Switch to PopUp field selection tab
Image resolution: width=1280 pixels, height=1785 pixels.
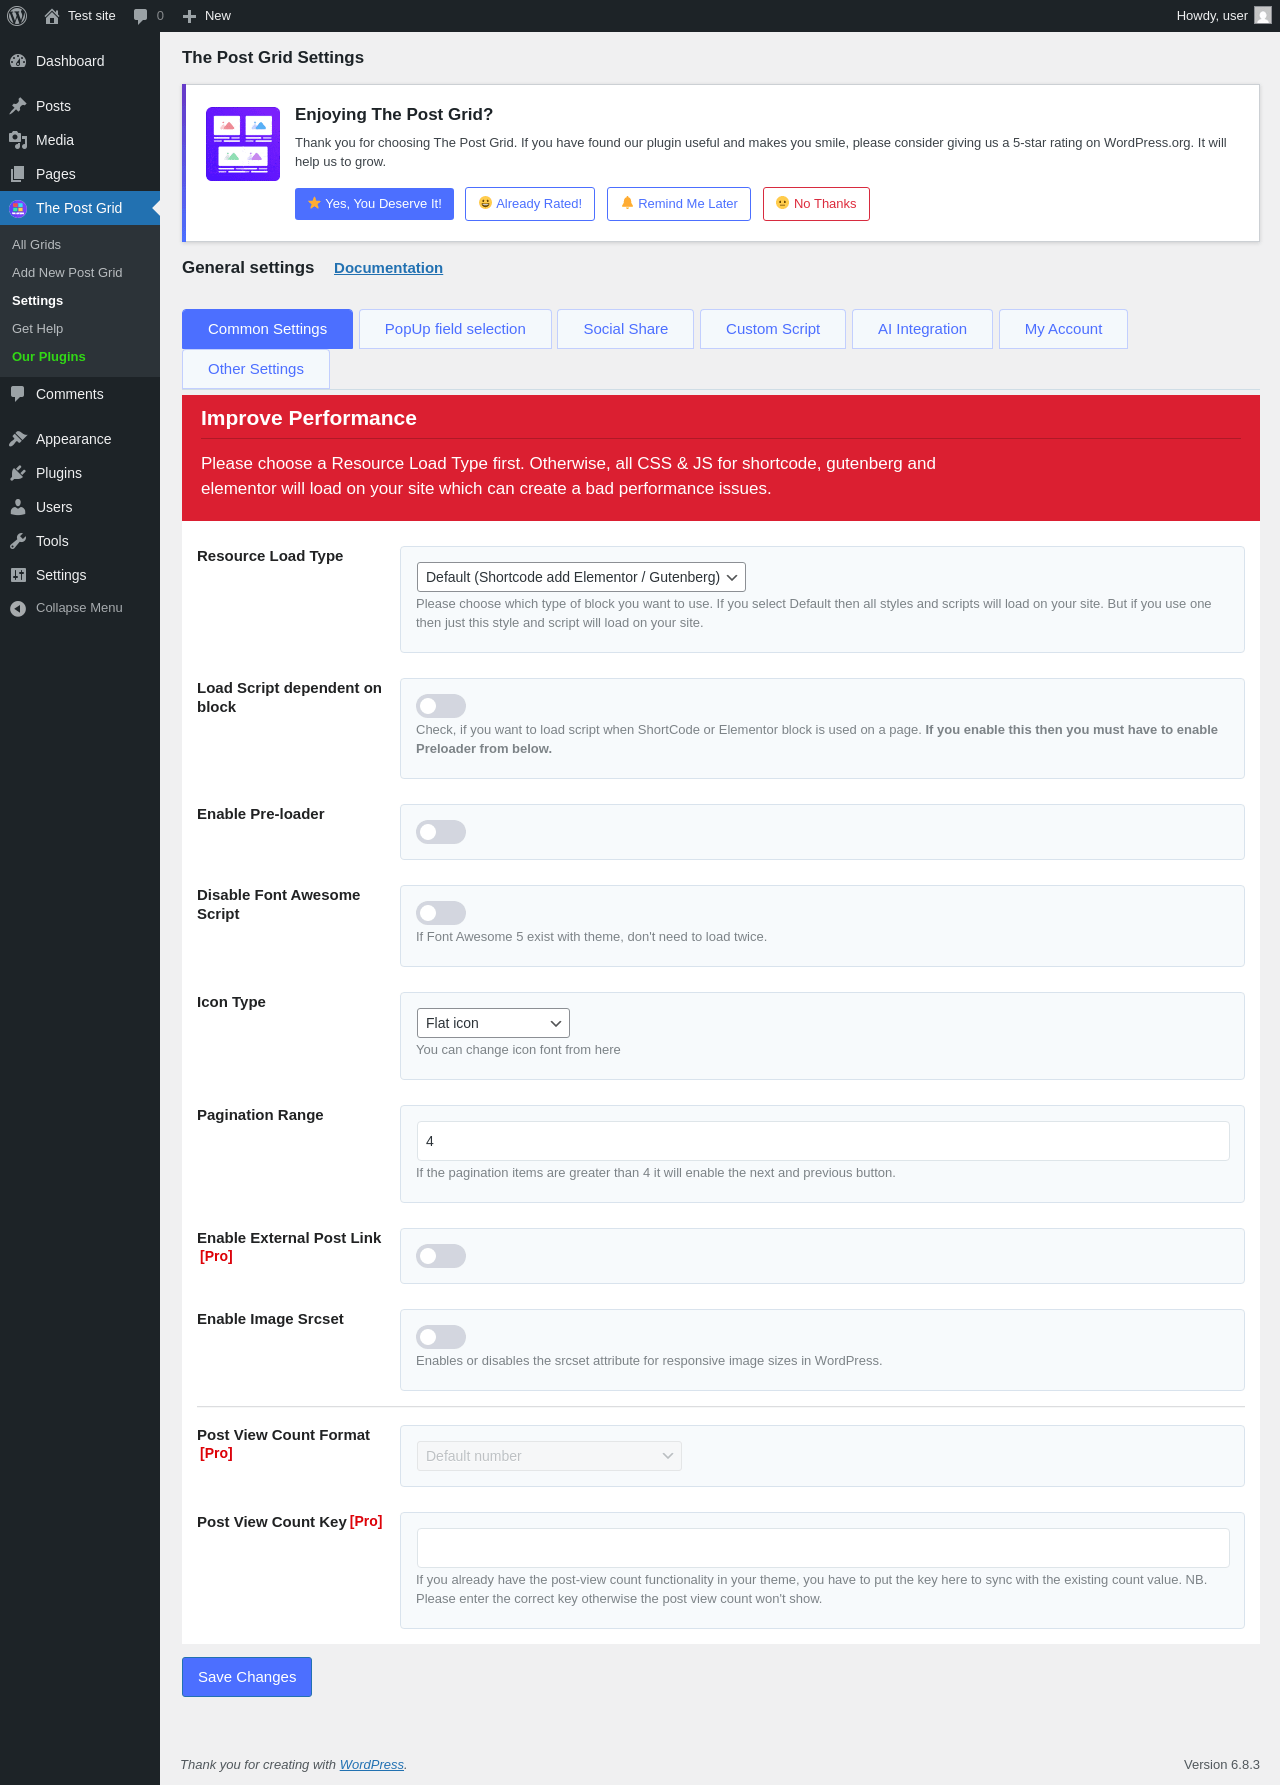[455, 329]
